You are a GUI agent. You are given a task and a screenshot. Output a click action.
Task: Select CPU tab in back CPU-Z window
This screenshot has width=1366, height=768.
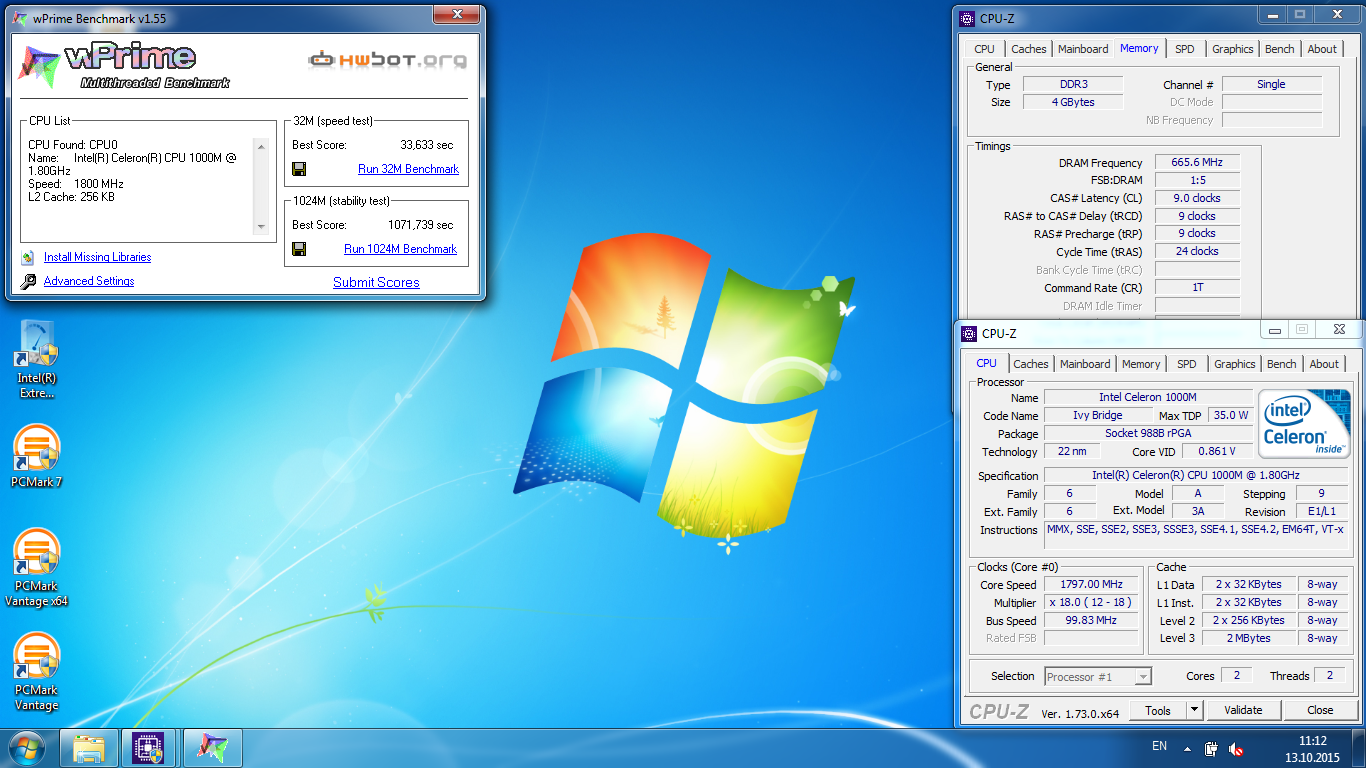click(985, 49)
